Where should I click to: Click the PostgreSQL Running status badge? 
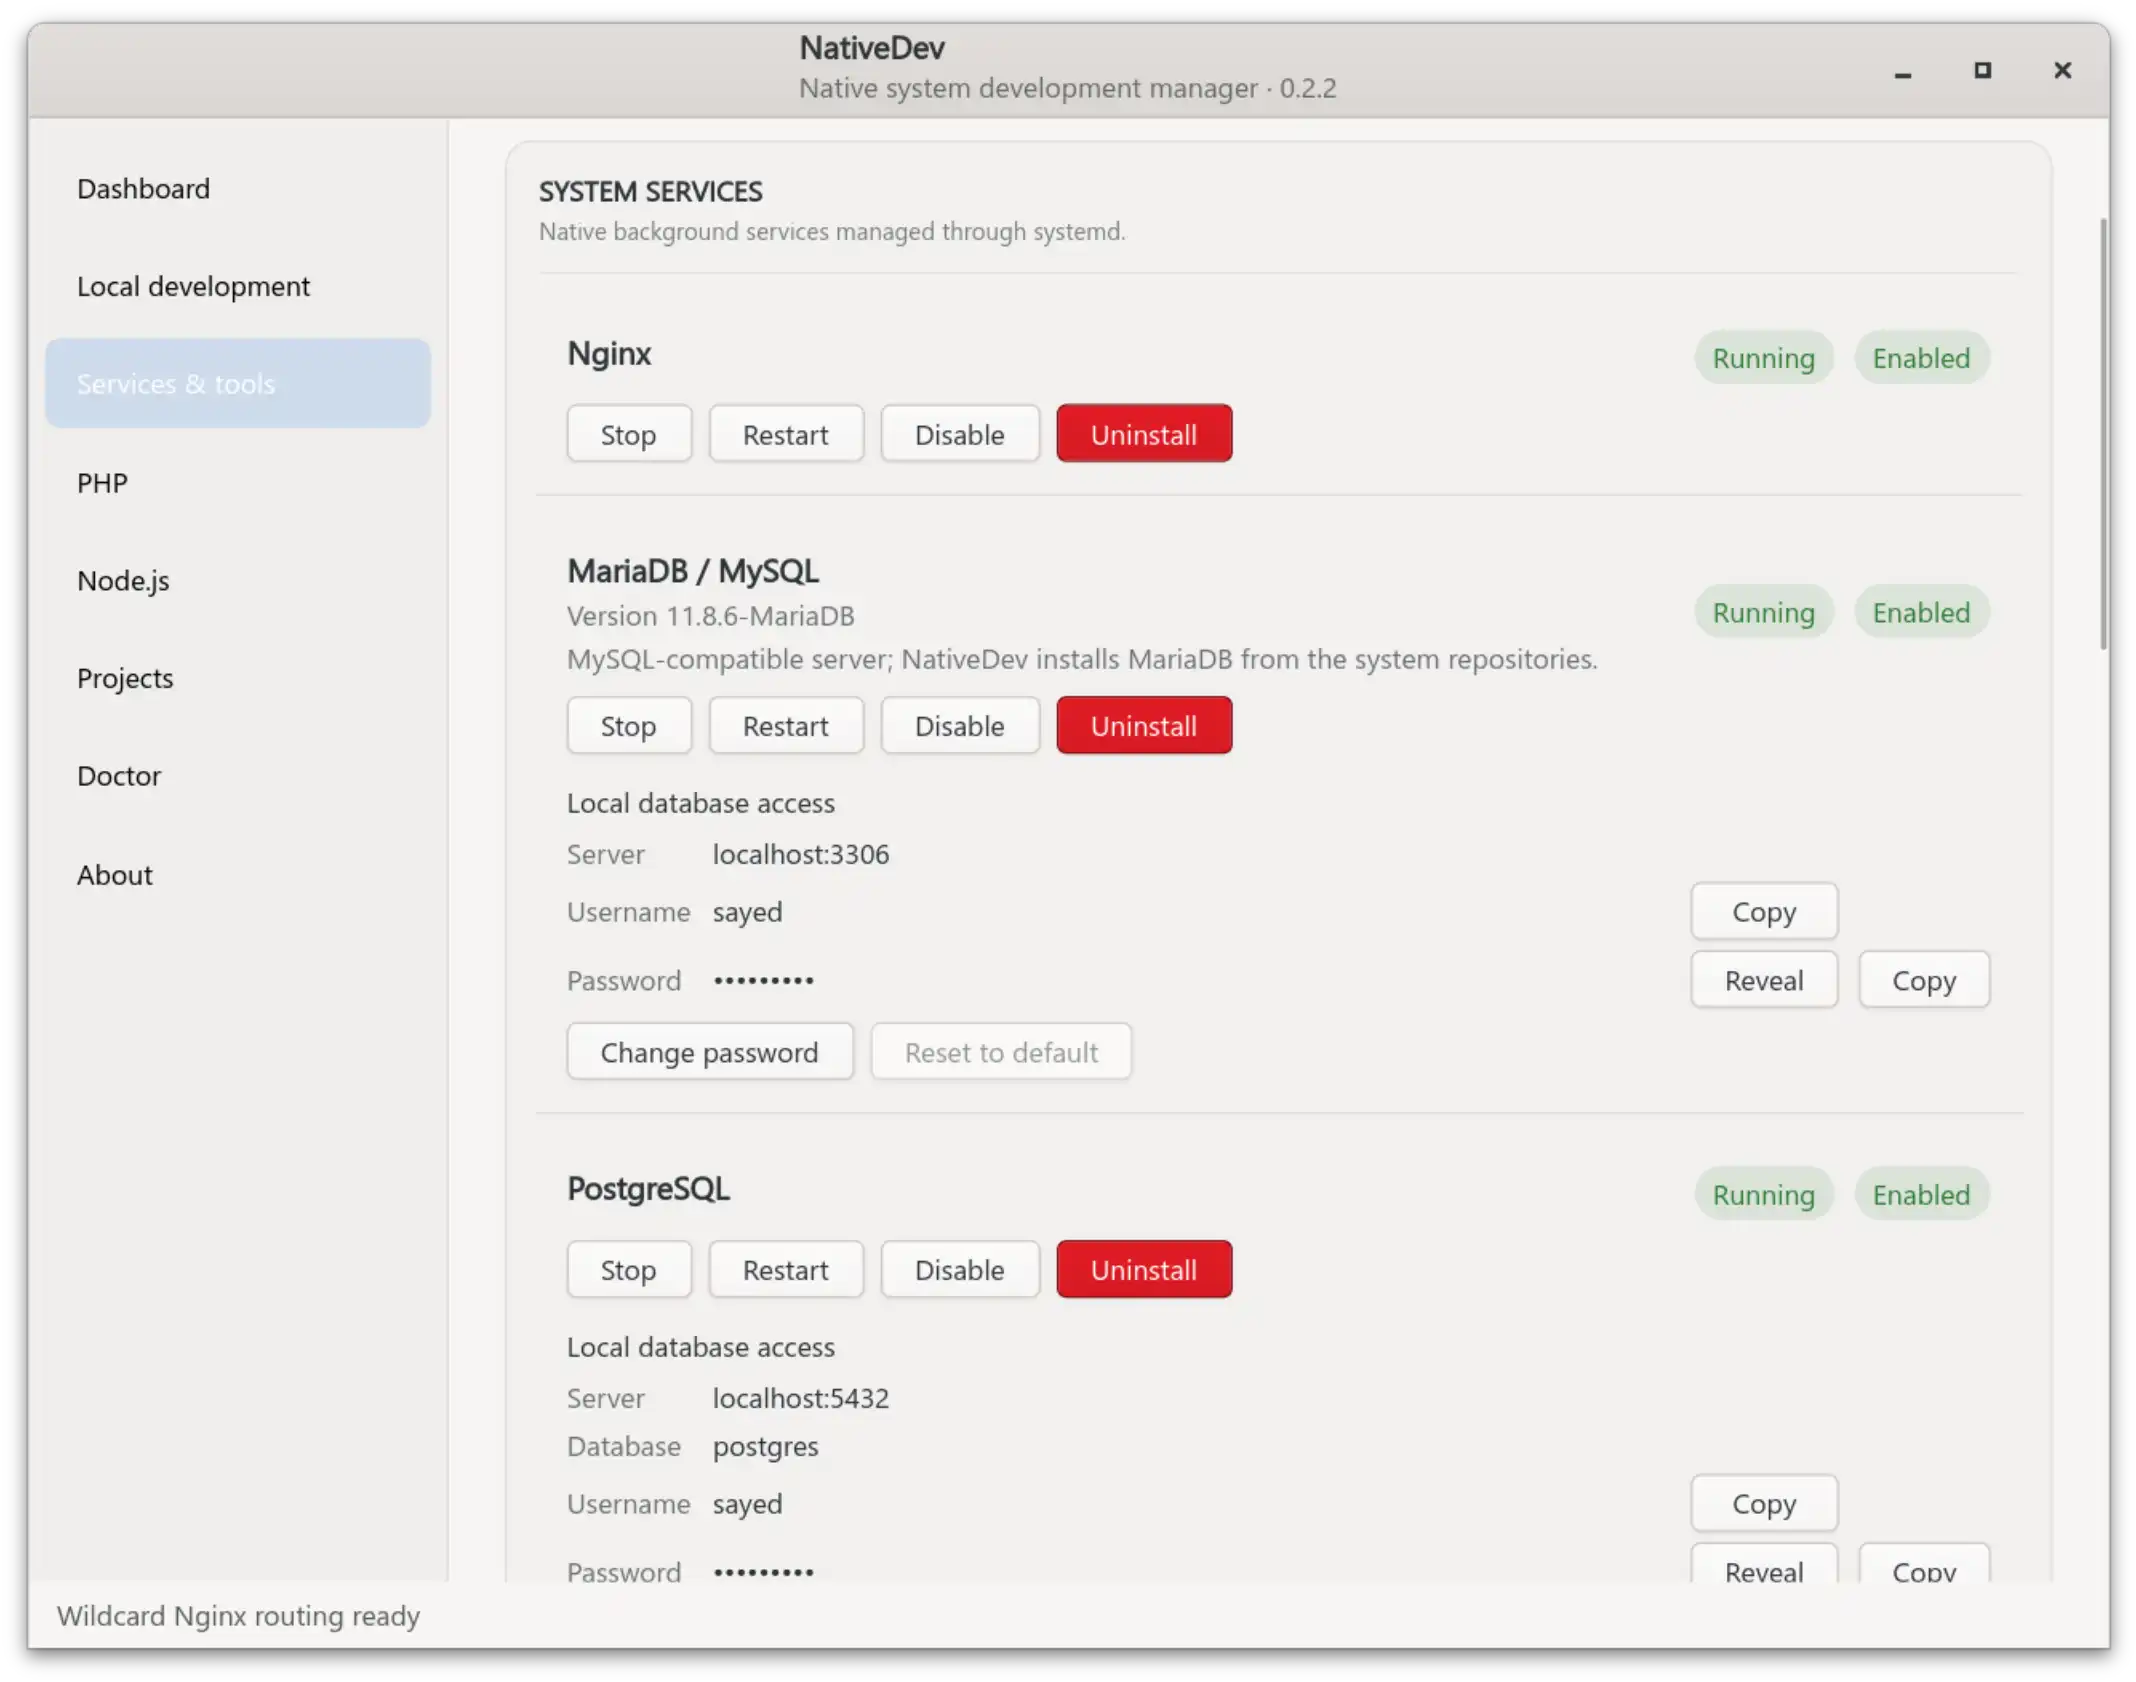pos(1763,1194)
